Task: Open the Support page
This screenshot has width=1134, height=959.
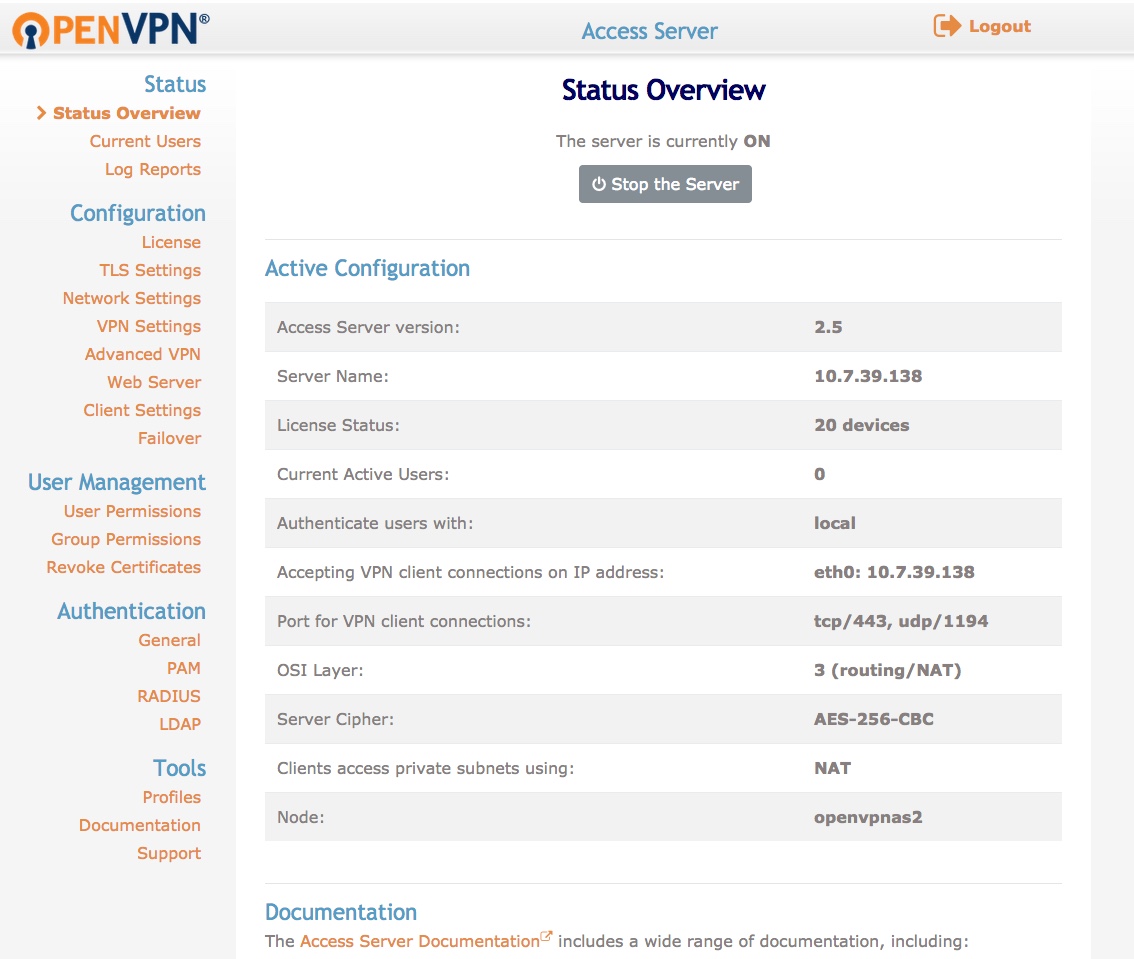Action: 169,853
